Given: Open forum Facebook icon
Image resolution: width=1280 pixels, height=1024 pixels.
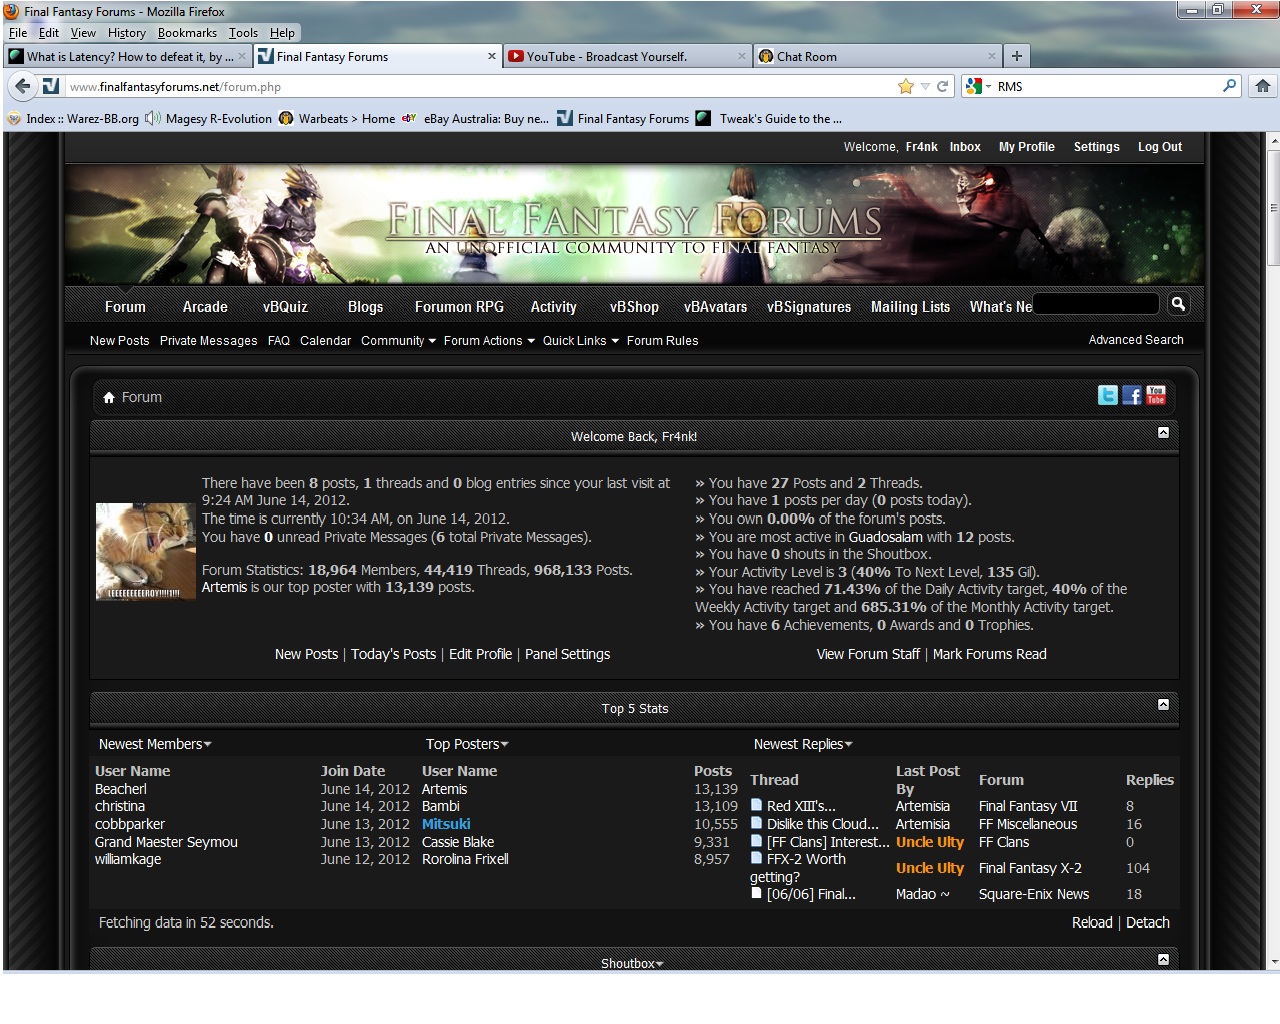Looking at the screenshot, I should 1132,395.
